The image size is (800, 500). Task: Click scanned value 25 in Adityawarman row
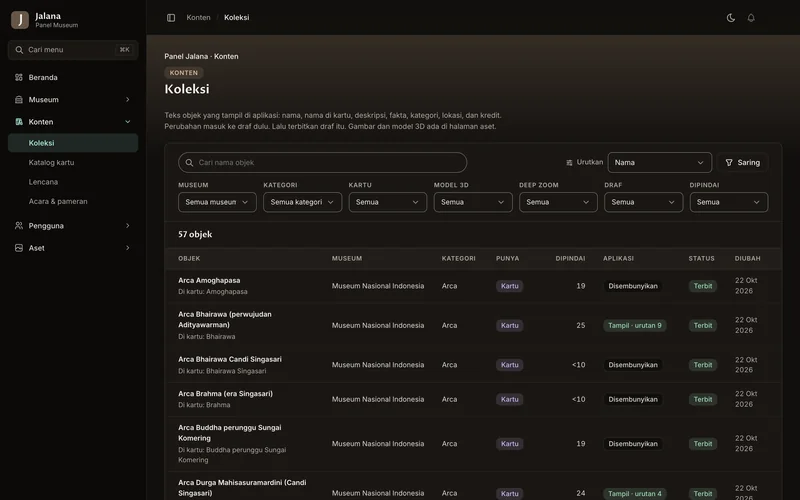click(x=581, y=326)
